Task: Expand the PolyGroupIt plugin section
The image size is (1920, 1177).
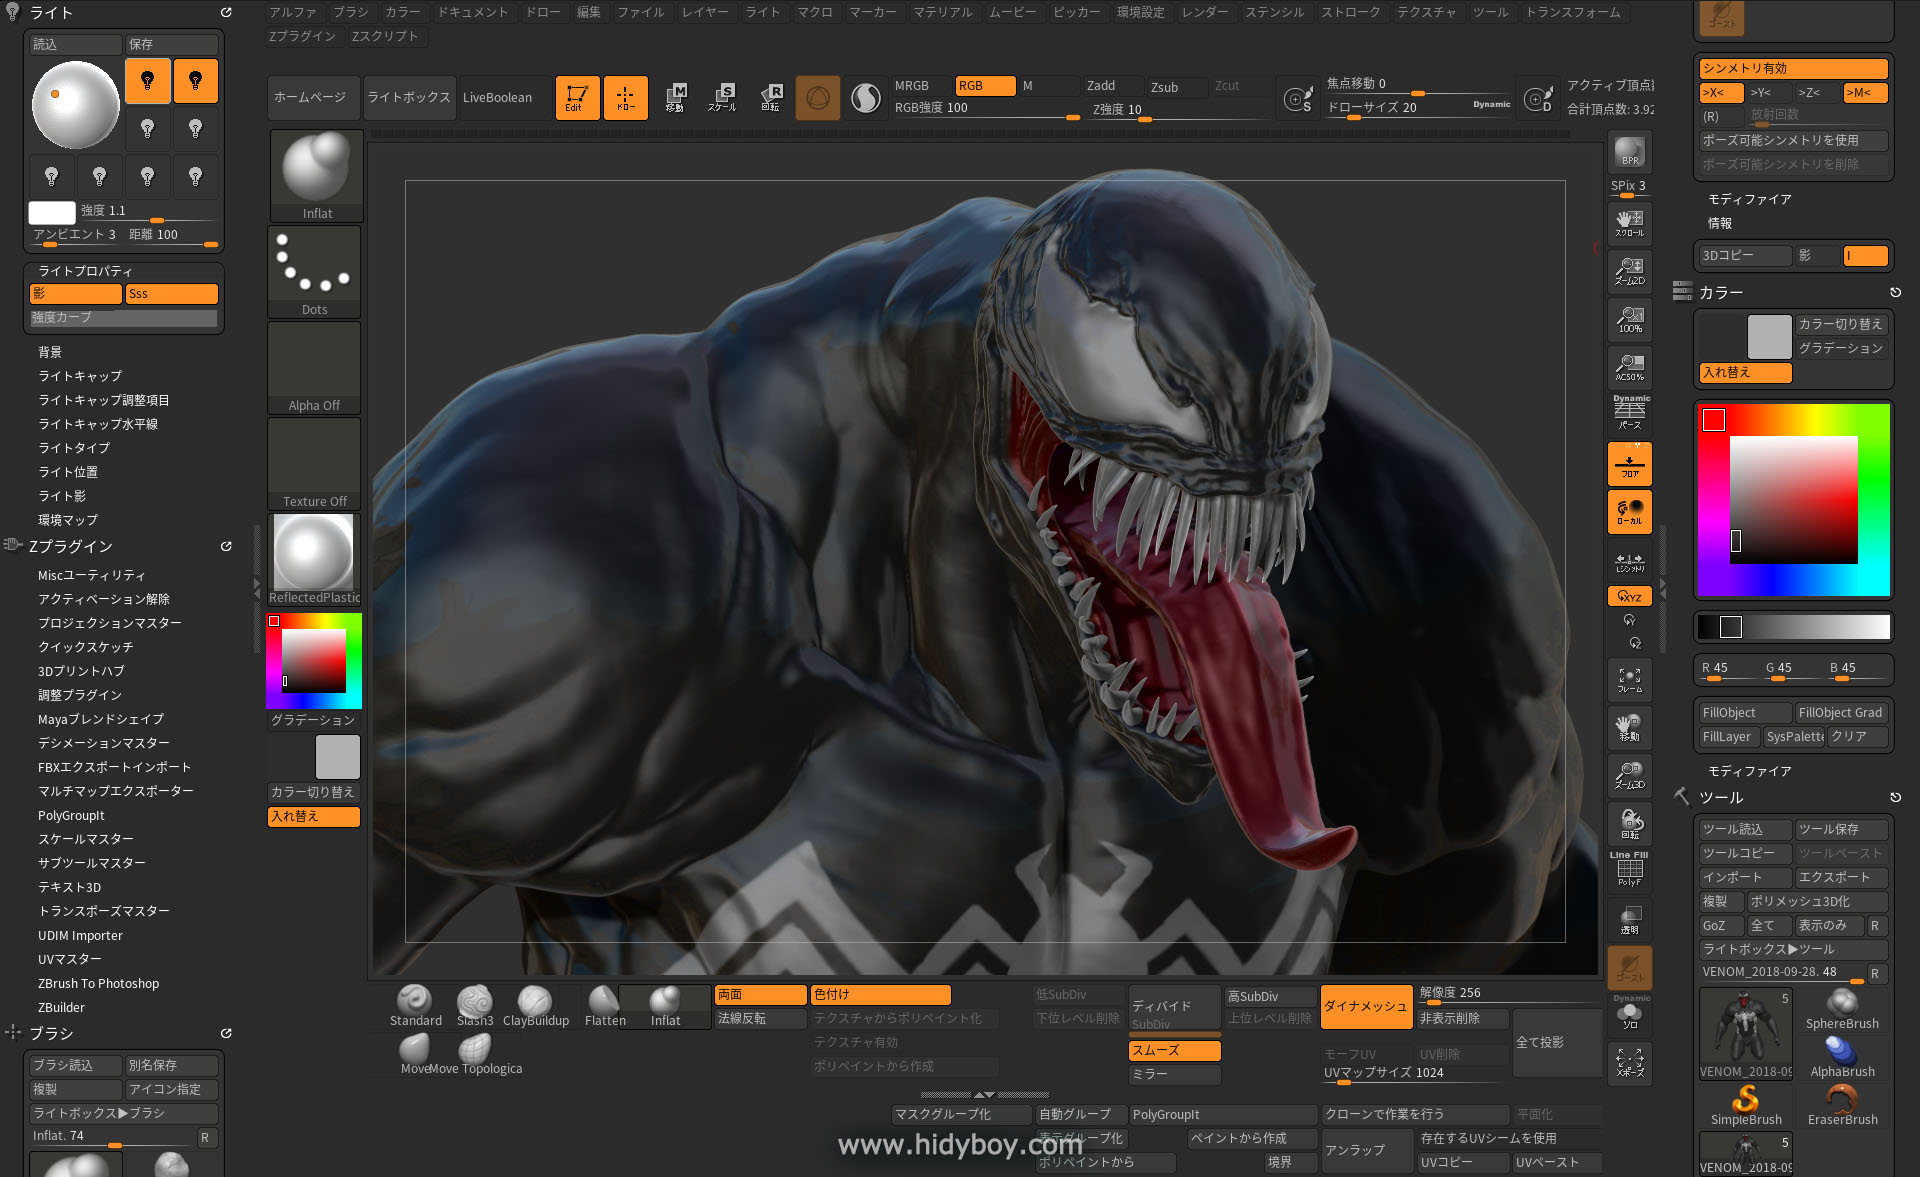Action: [71, 815]
